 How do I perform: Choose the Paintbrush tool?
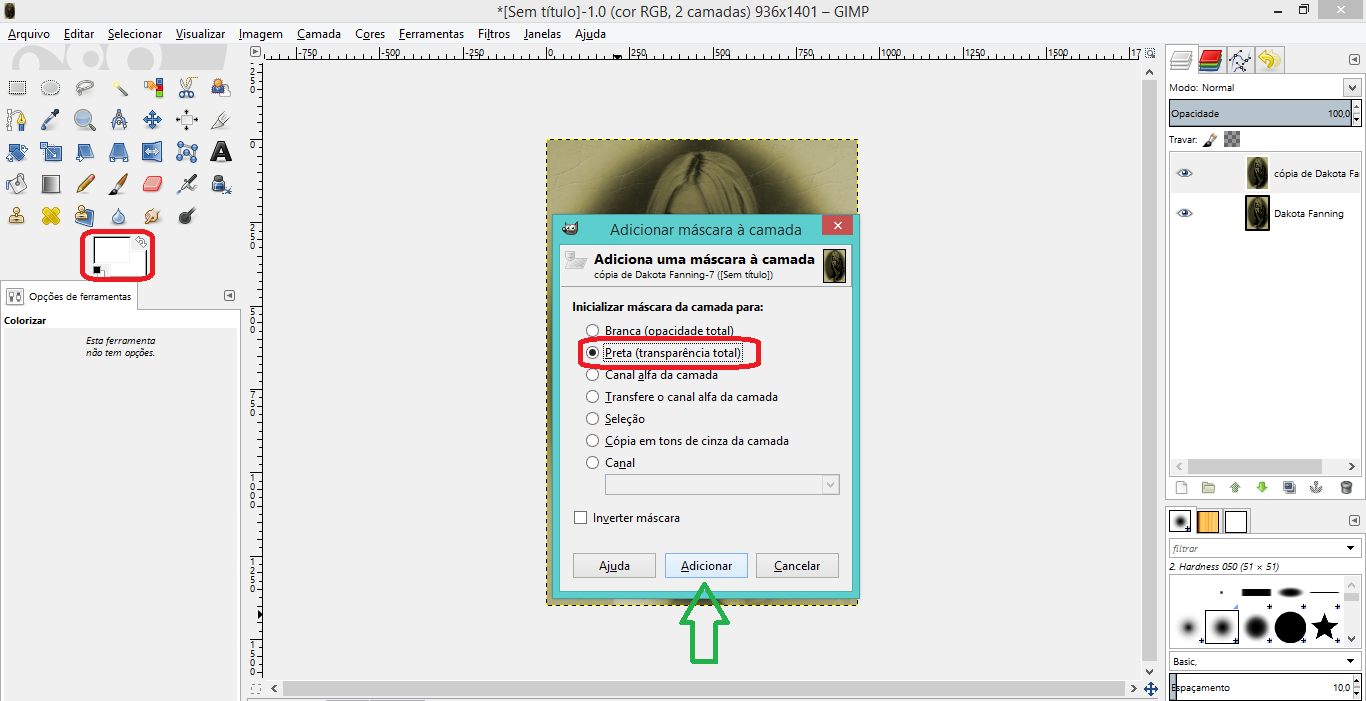click(118, 184)
